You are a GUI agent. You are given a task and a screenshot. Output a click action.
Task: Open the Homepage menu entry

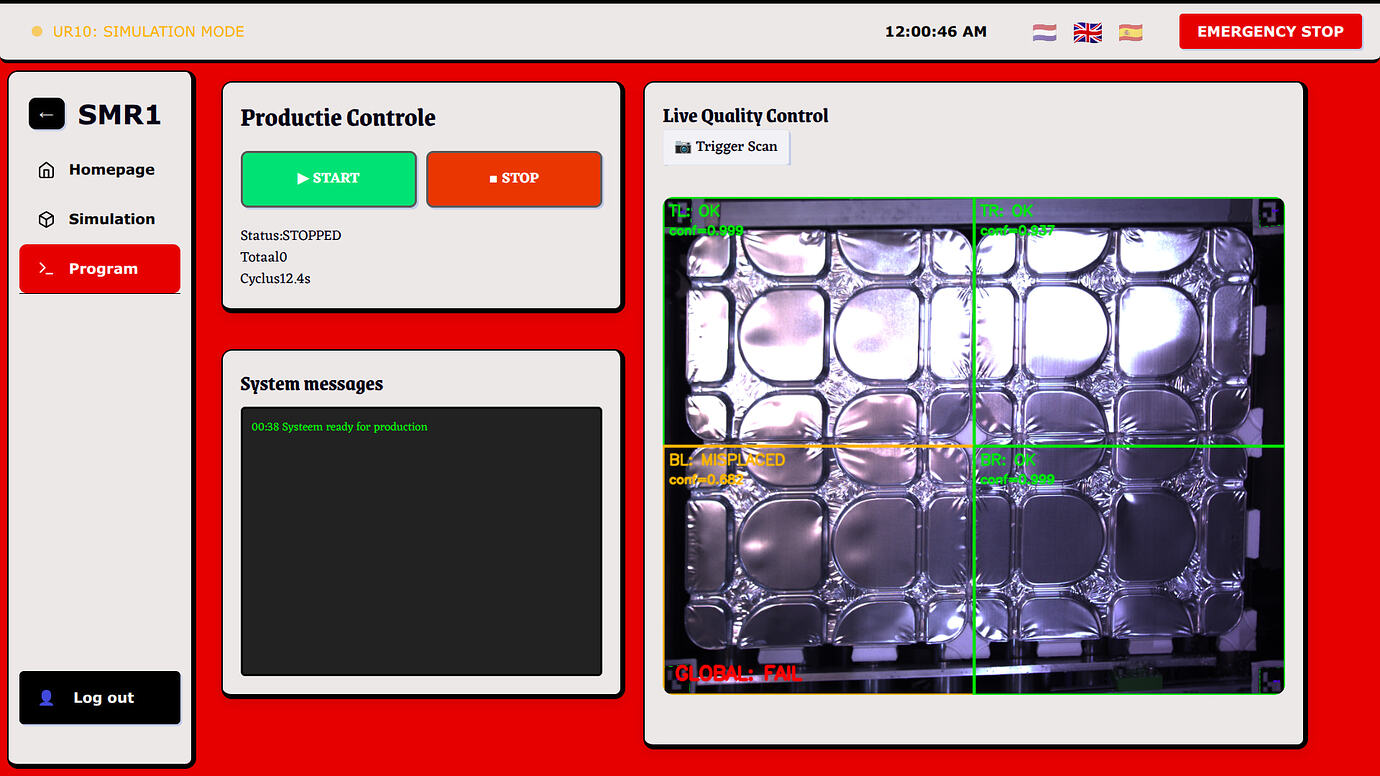click(112, 170)
